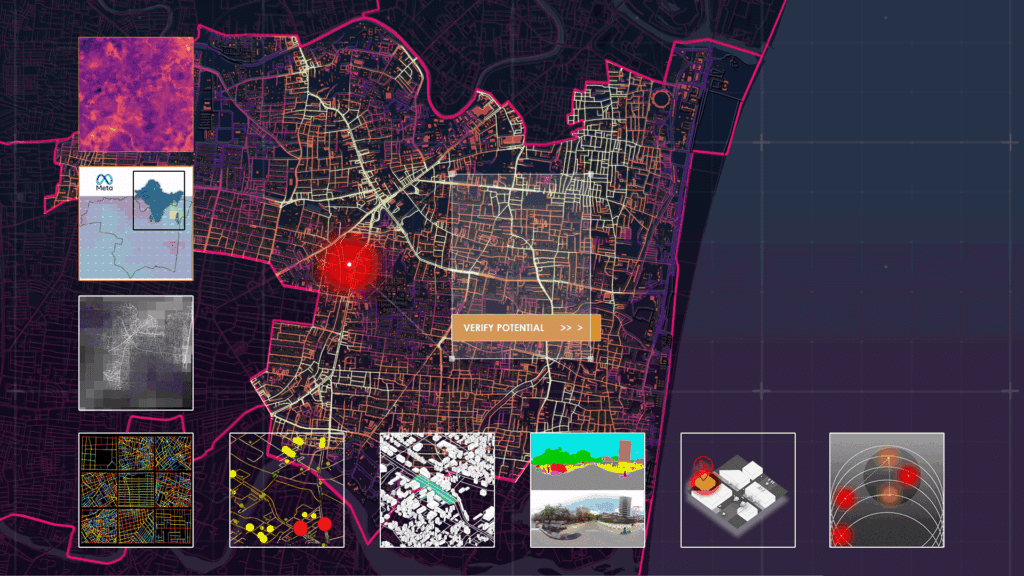Open the concentric circles hotspot thumbnail
Viewport: 1024px width, 576px height.
(x=887, y=490)
